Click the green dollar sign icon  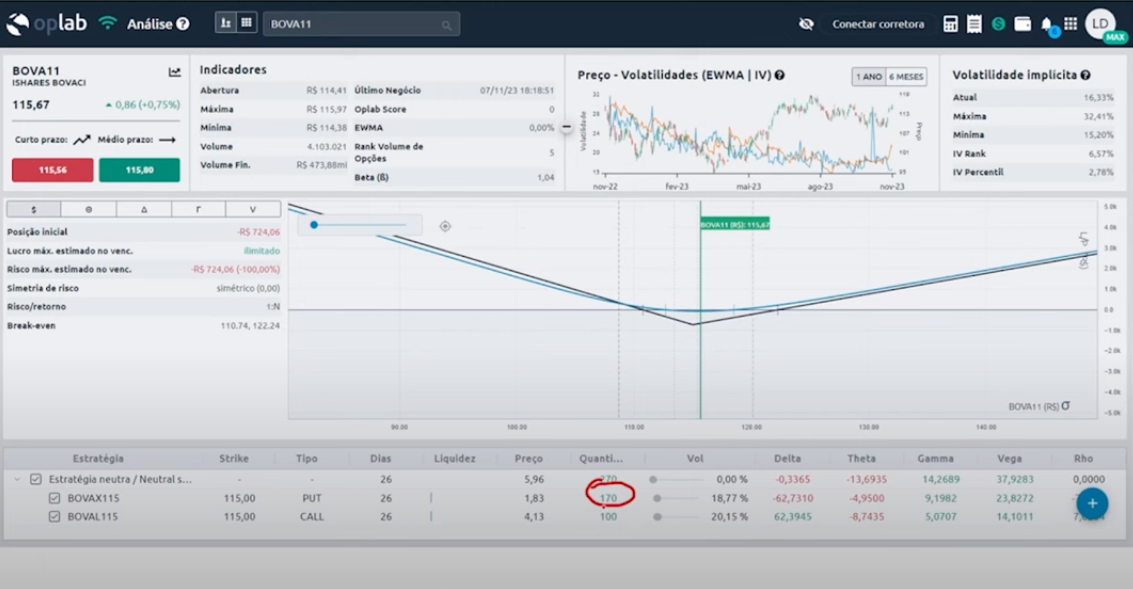[x=998, y=24]
